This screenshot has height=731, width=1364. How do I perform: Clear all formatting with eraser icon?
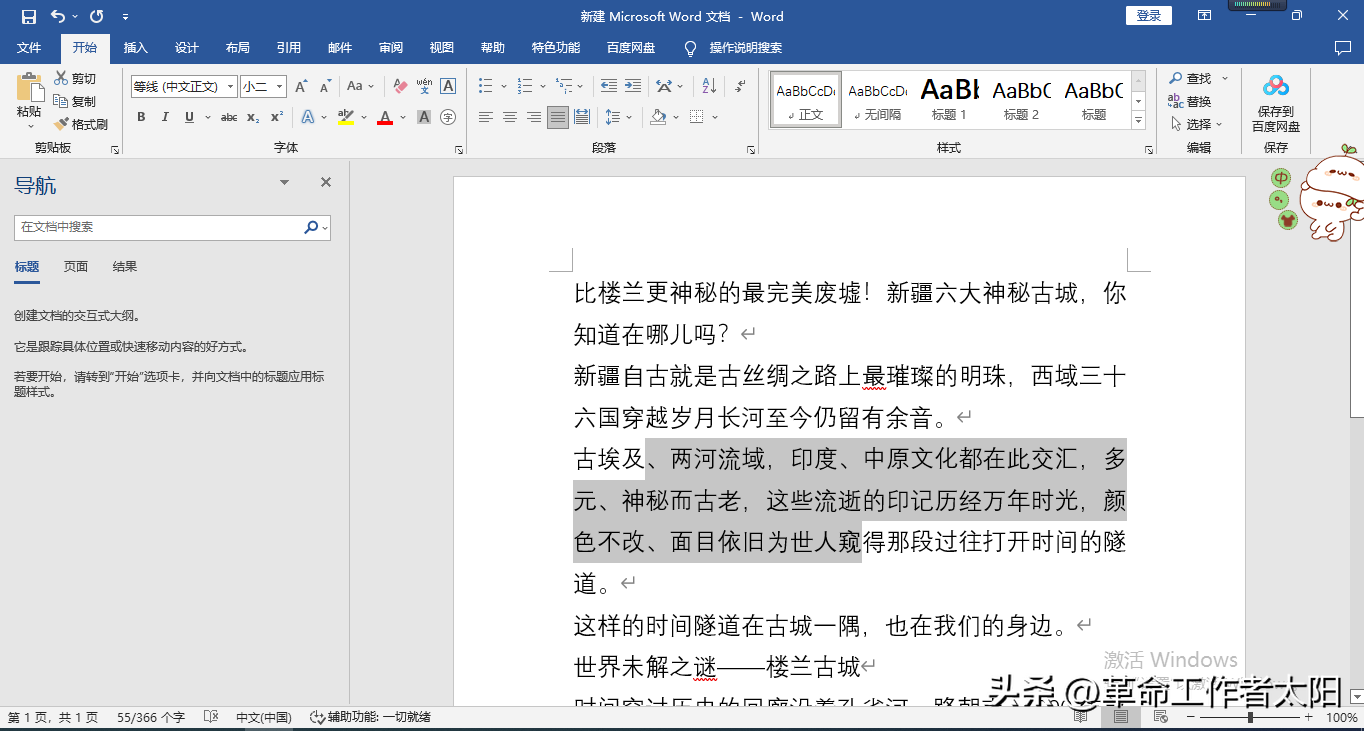(x=400, y=87)
